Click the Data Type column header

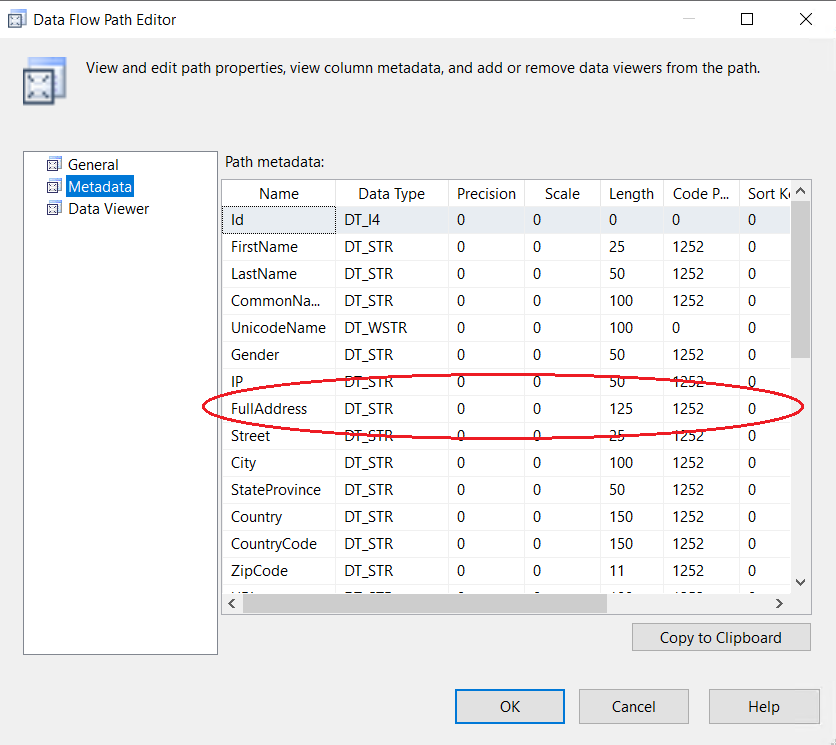[x=391, y=194]
